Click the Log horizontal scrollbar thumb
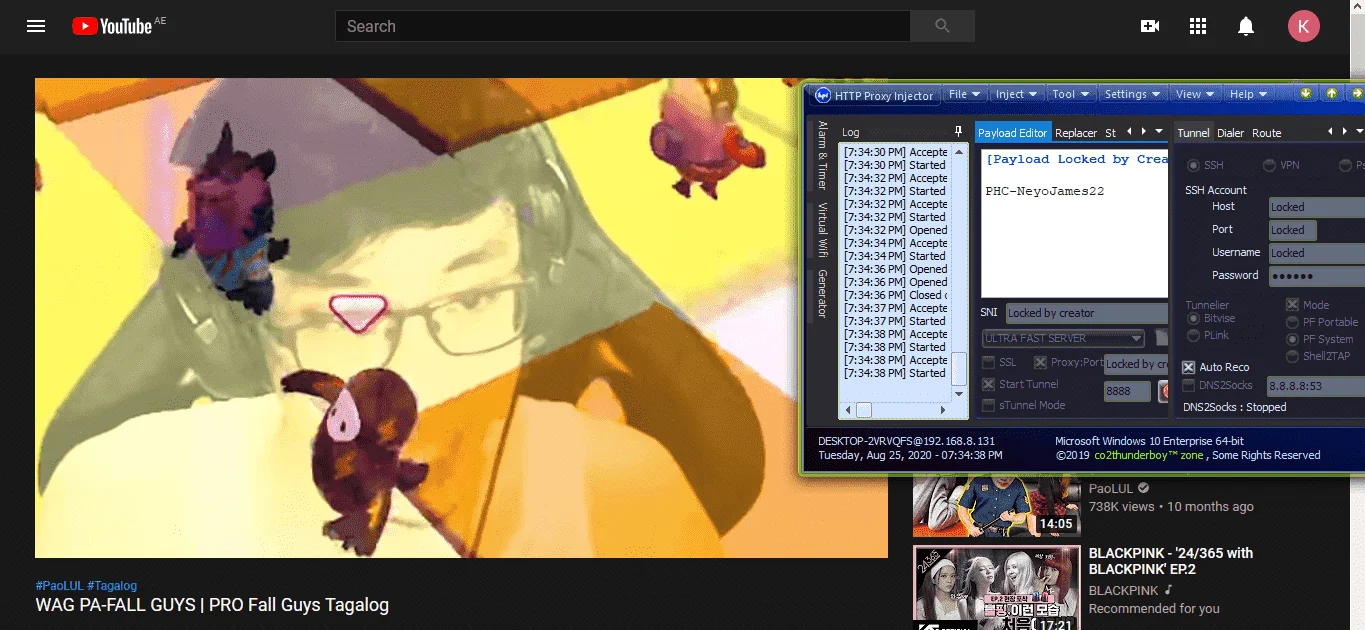 864,410
